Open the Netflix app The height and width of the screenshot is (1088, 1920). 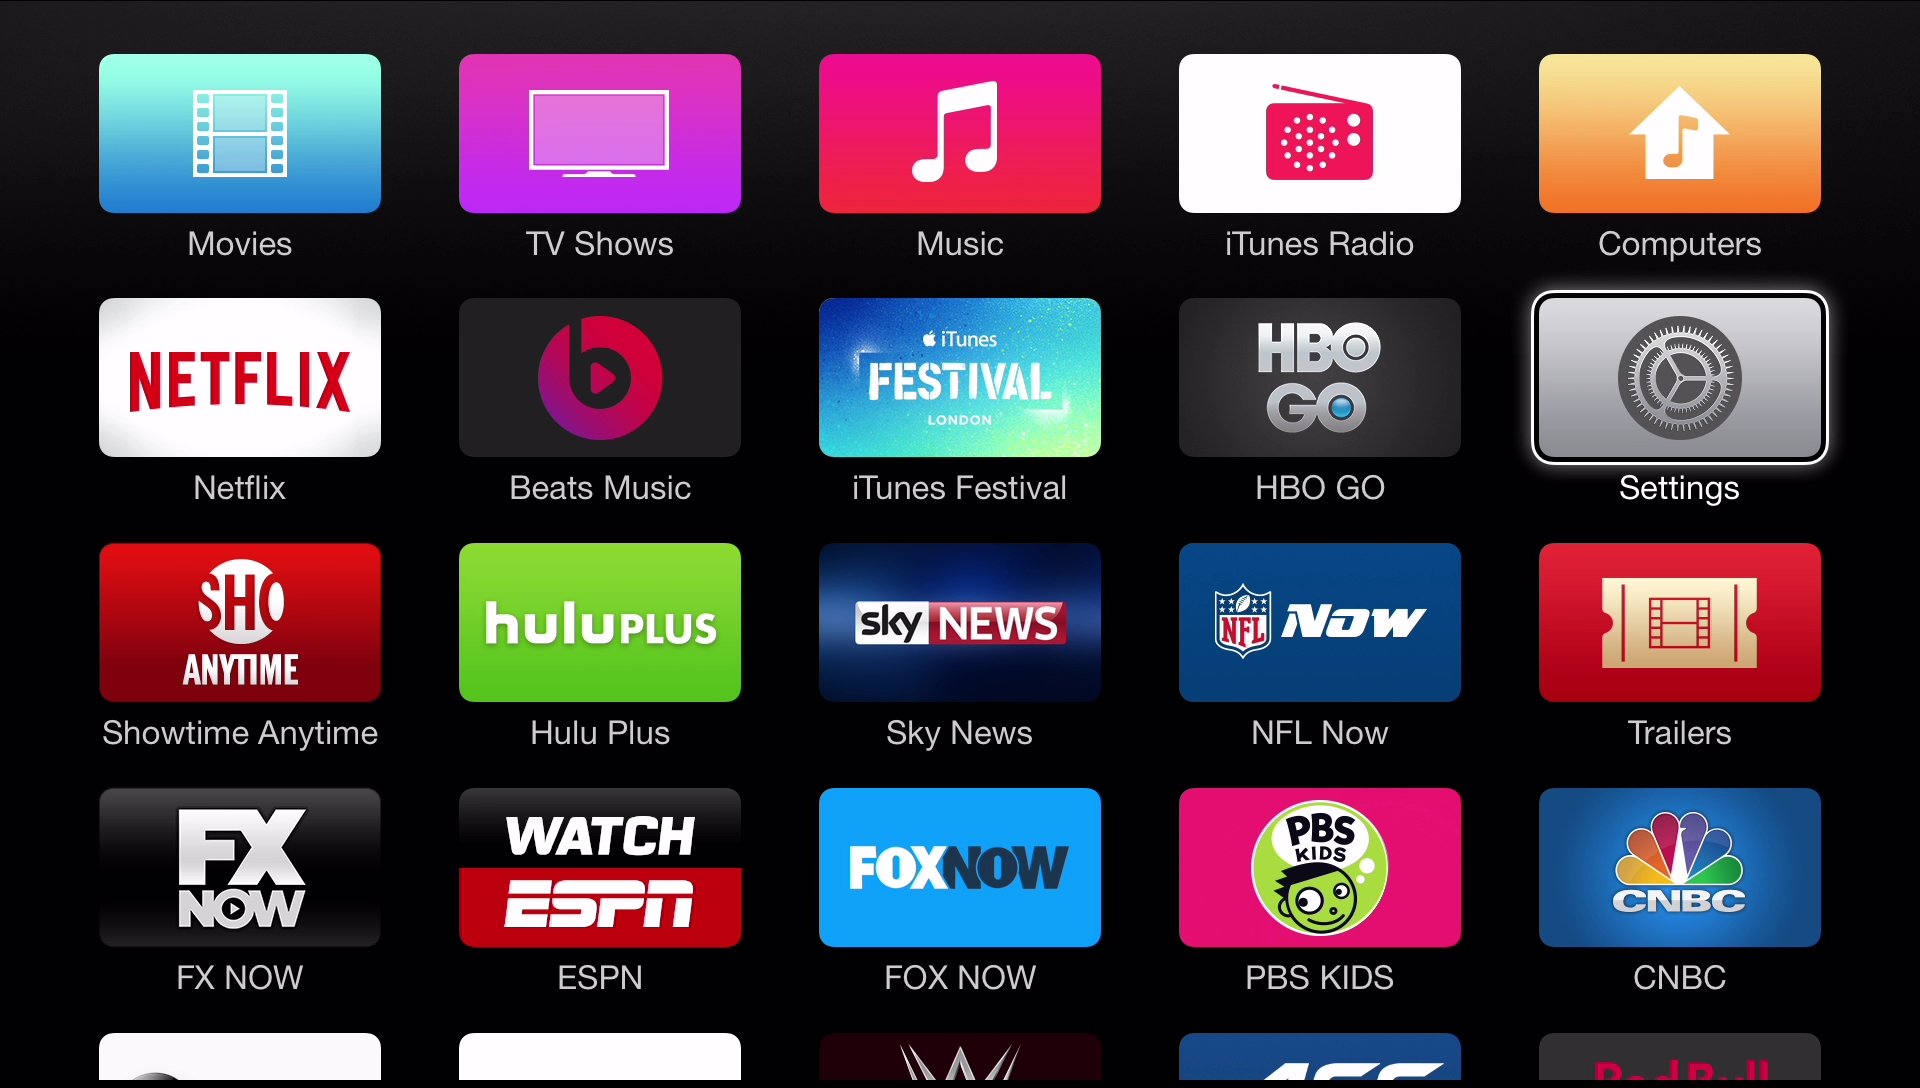[239, 378]
